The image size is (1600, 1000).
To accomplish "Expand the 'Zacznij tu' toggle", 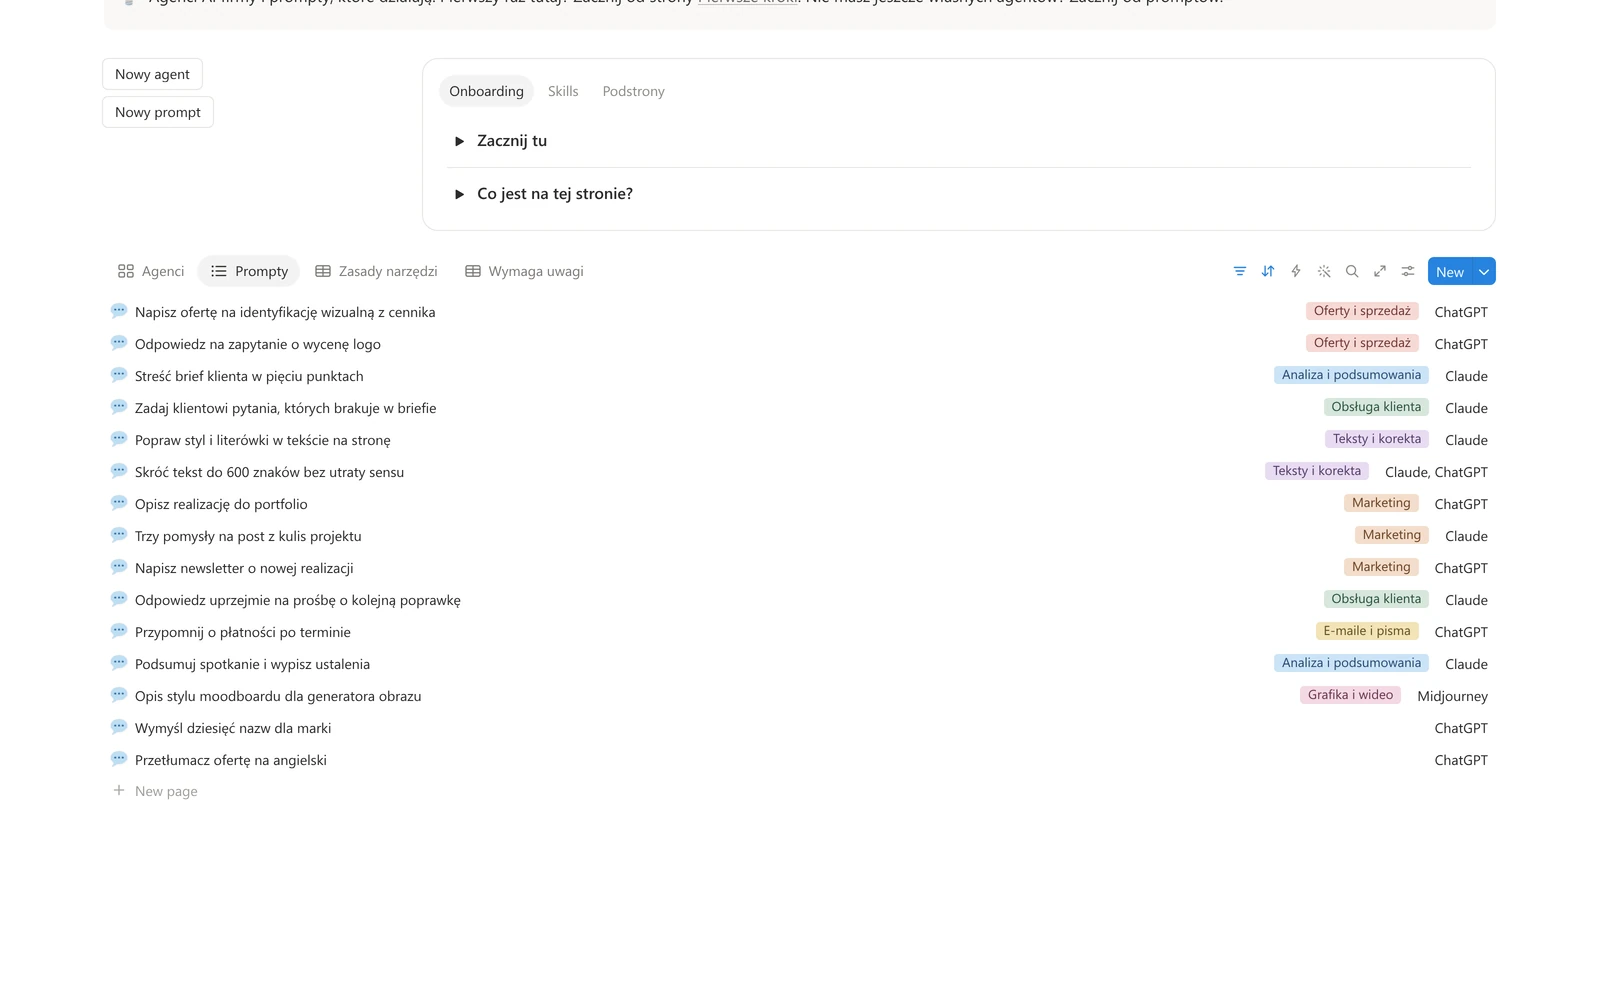I will pyautogui.click(x=459, y=141).
